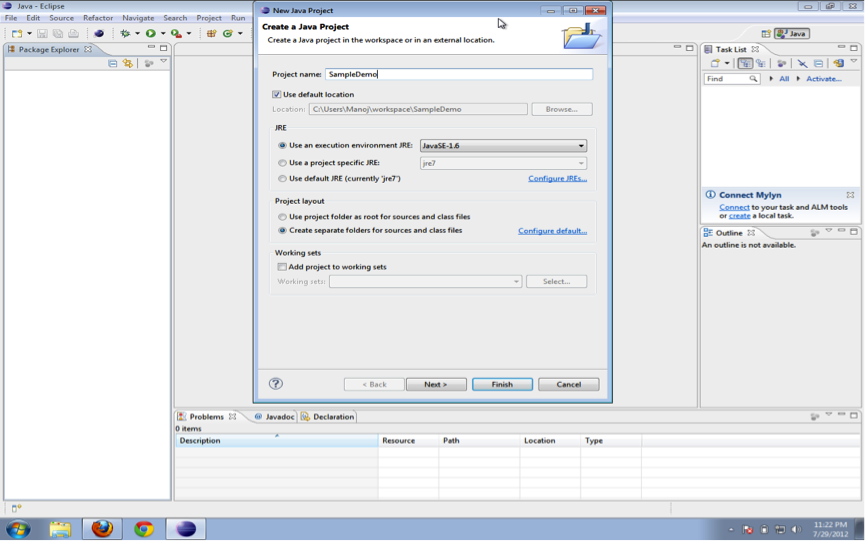Click the Configure default... link
The width and height of the screenshot is (865, 541).
(552, 231)
